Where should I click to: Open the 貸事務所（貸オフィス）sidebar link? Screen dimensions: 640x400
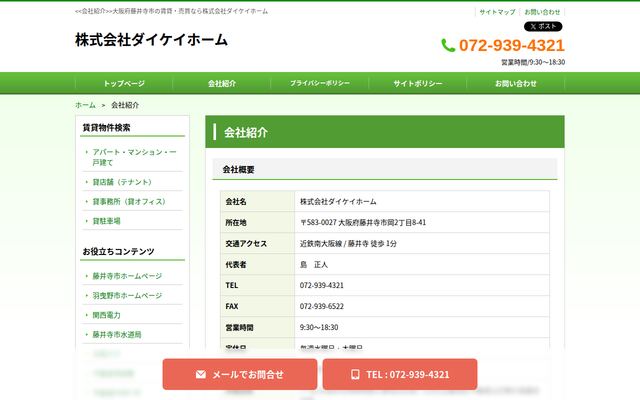[129, 202]
